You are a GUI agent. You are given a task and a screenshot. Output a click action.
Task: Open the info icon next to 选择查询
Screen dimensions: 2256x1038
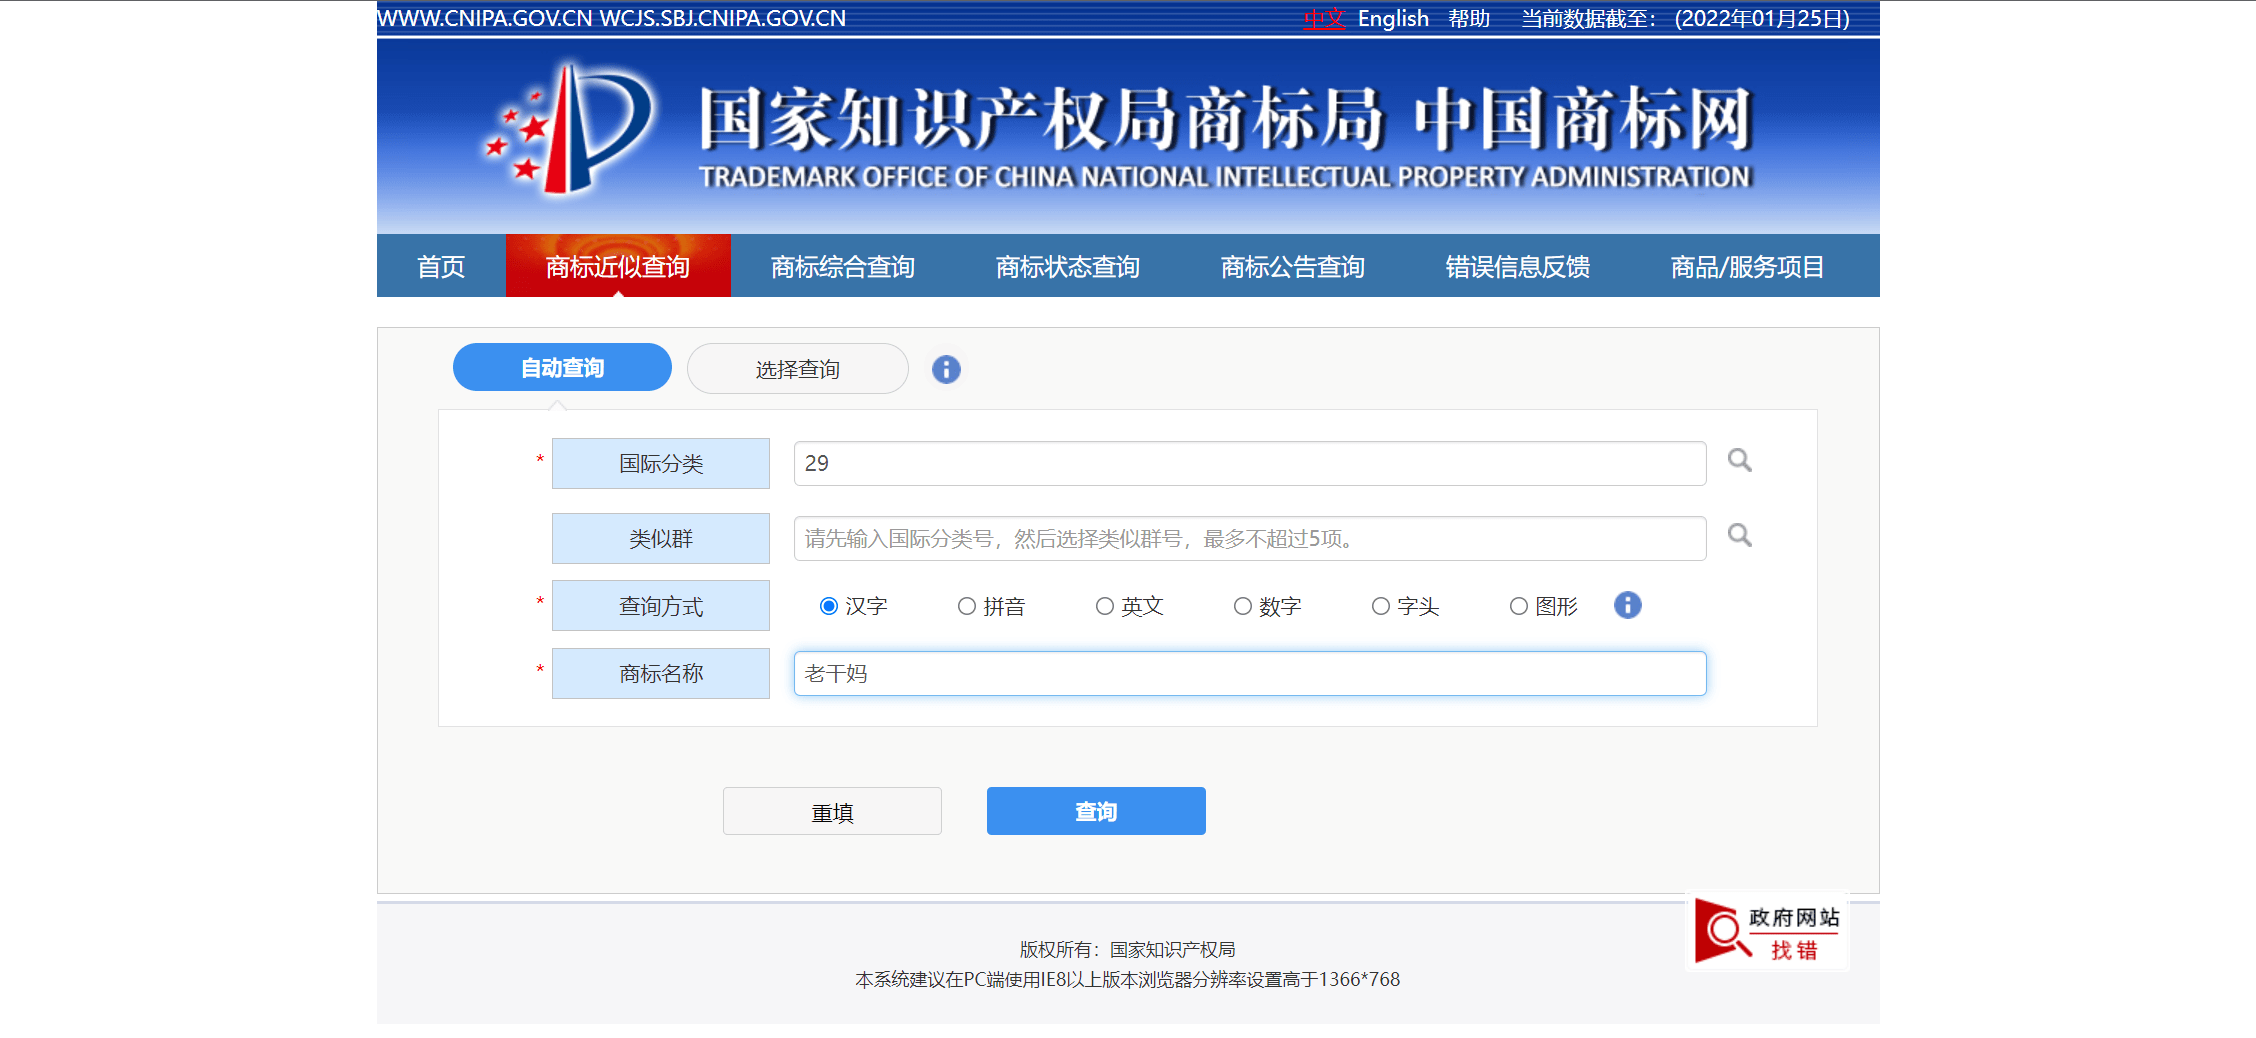pyautogui.click(x=946, y=369)
